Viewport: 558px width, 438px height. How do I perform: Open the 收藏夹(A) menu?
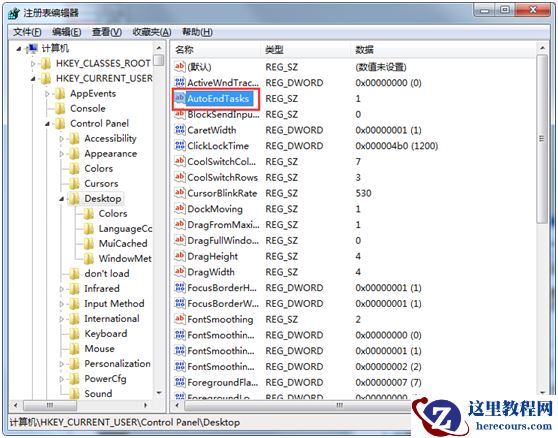(x=152, y=32)
